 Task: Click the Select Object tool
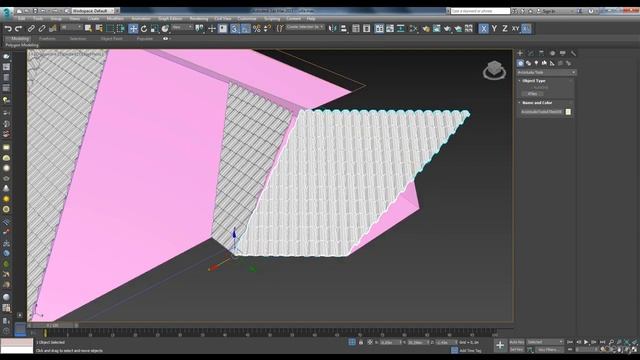coord(88,29)
